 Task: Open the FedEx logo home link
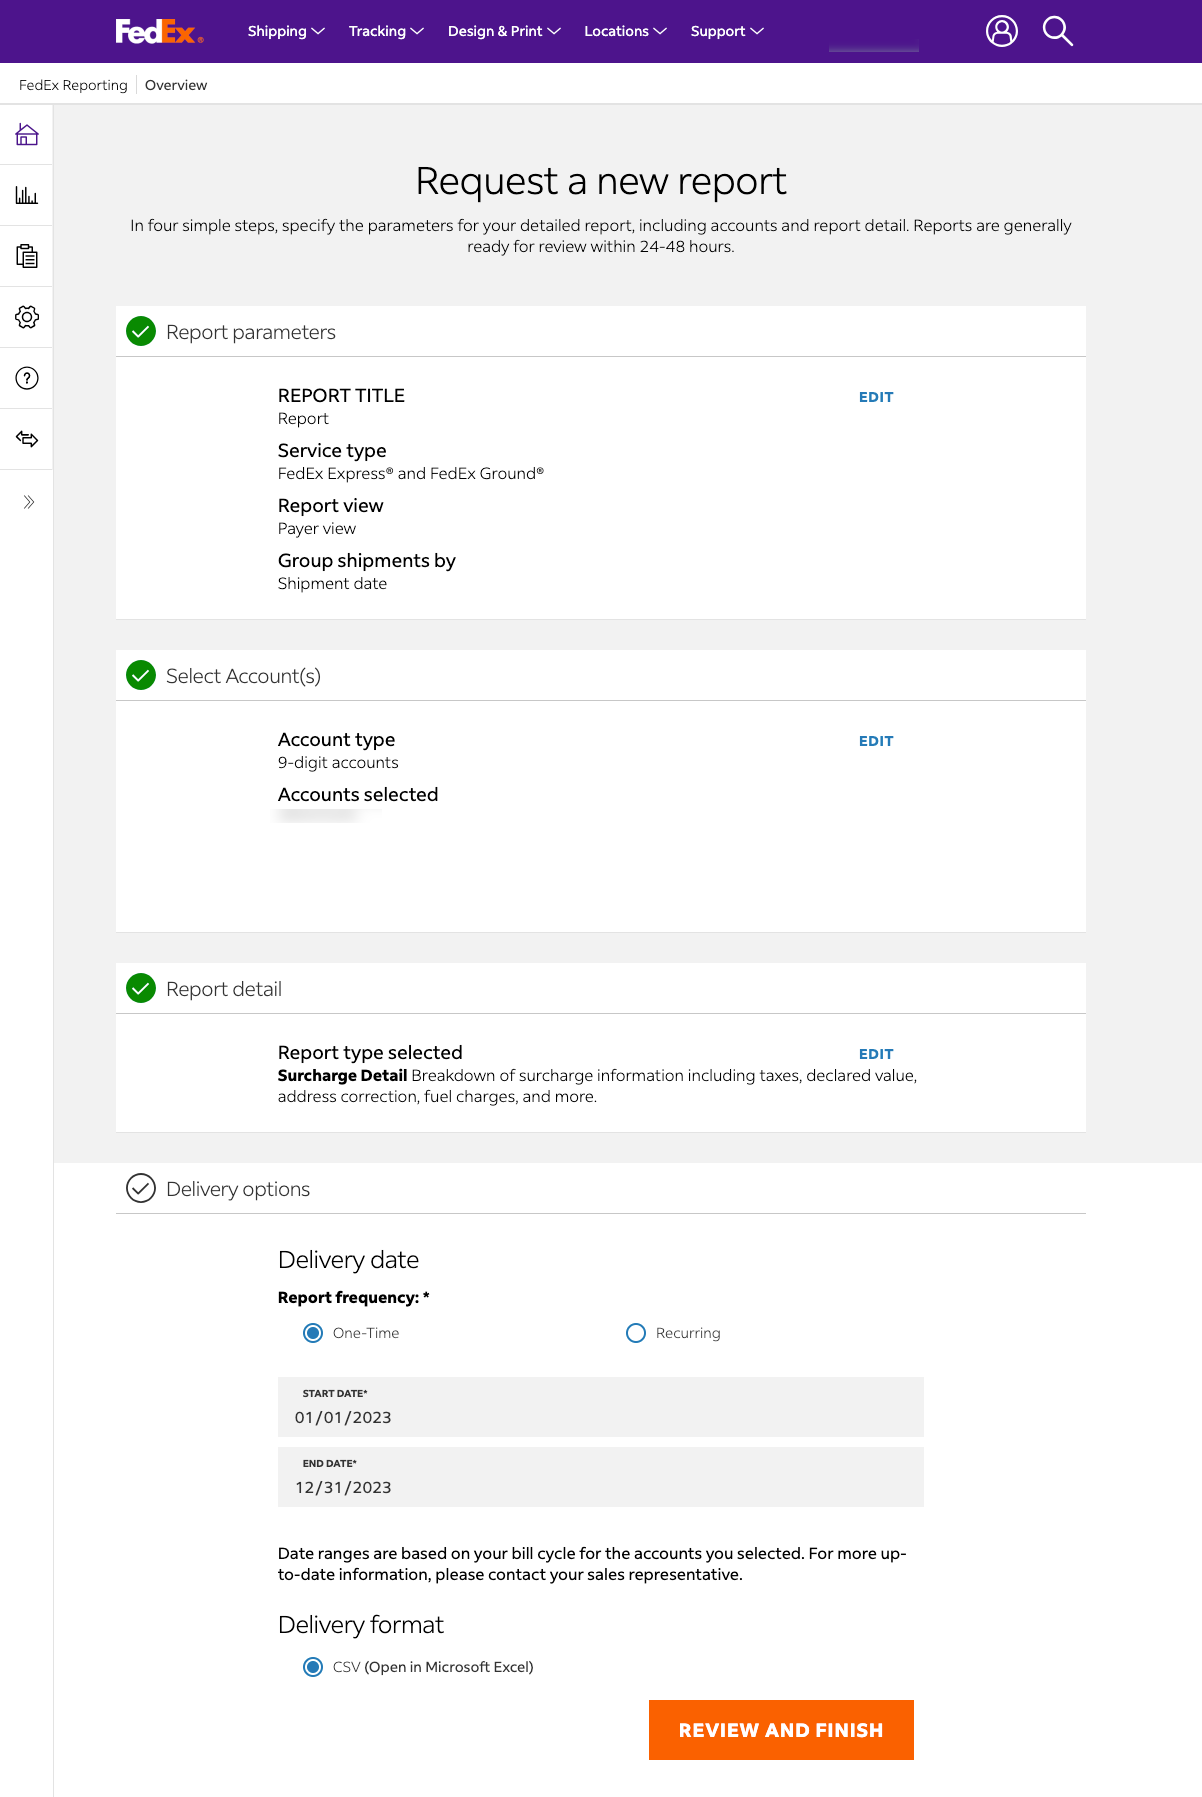coord(159,32)
